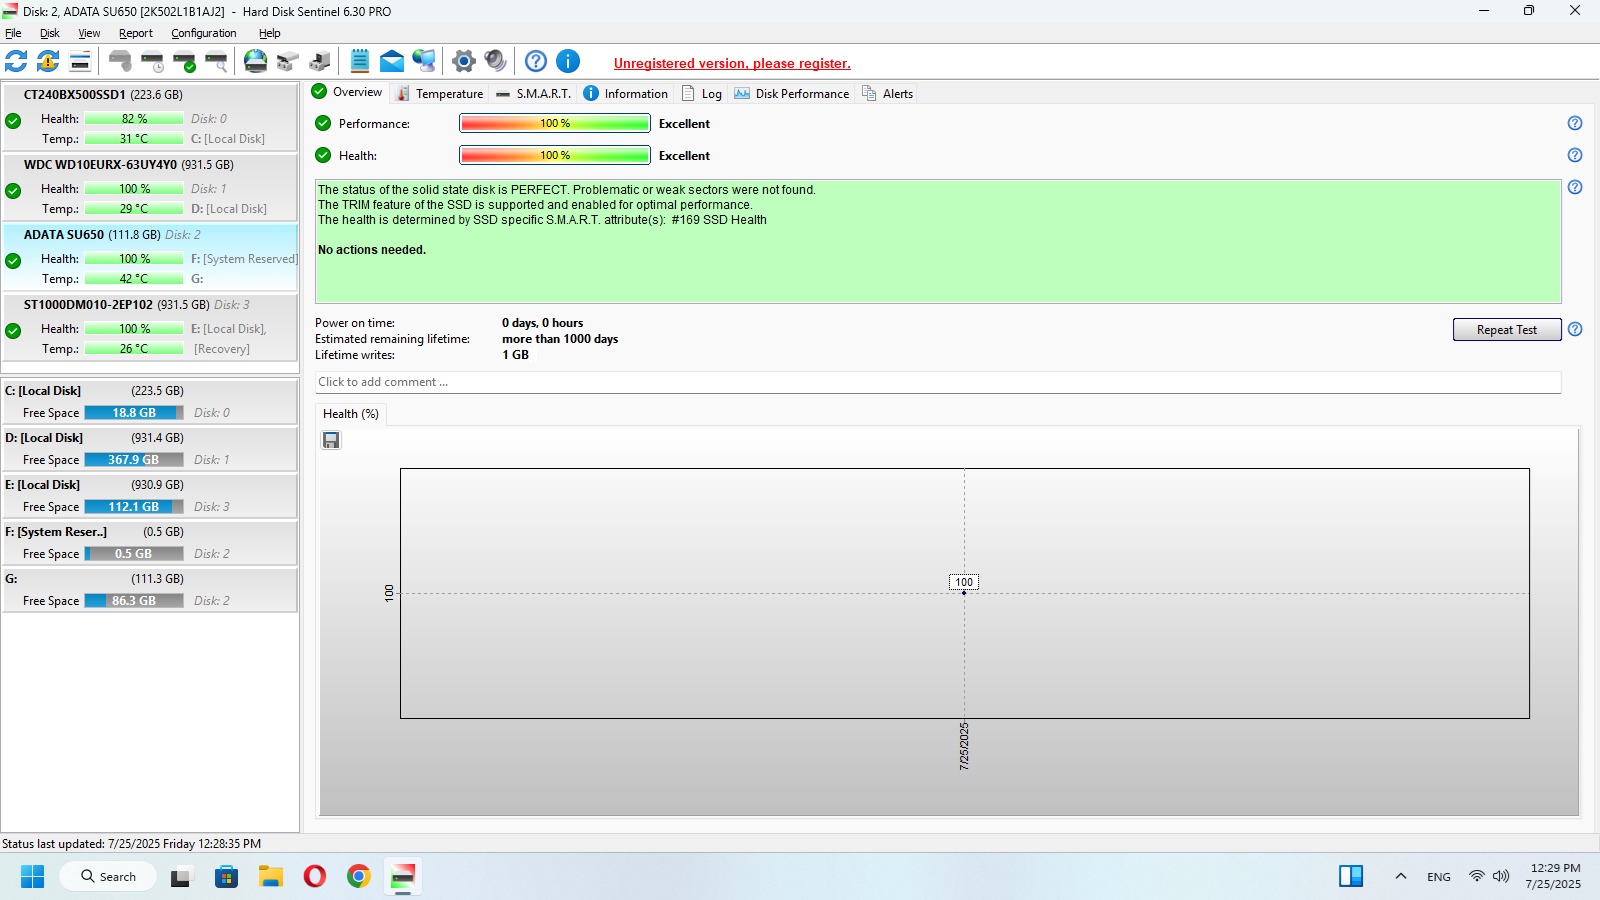Click the globe with monitor toolbar icon
The height and width of the screenshot is (900, 1600).
click(x=424, y=61)
